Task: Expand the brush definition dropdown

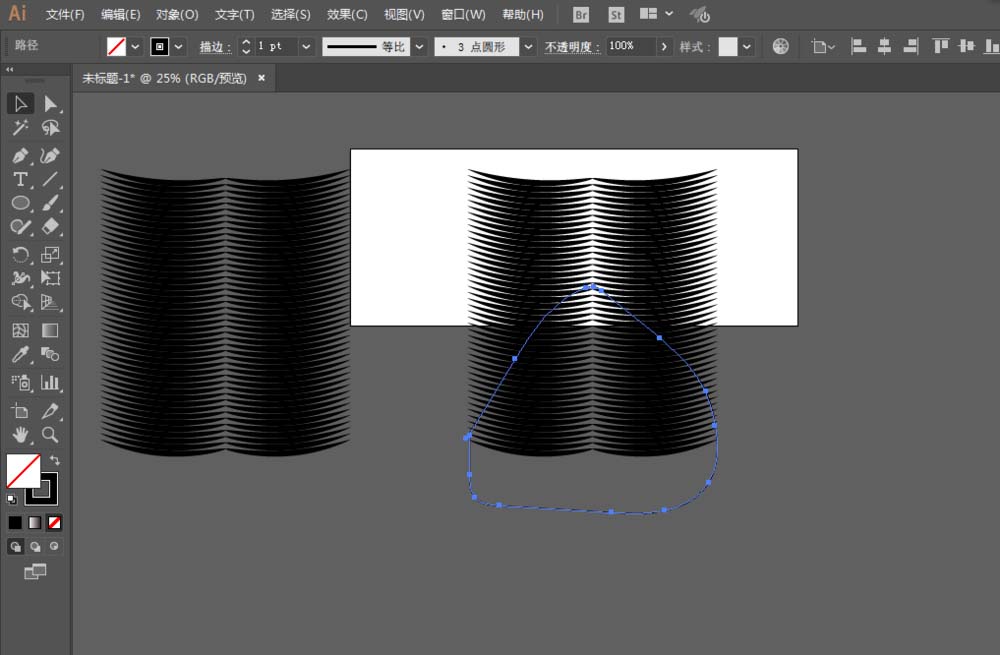Action: coord(527,46)
